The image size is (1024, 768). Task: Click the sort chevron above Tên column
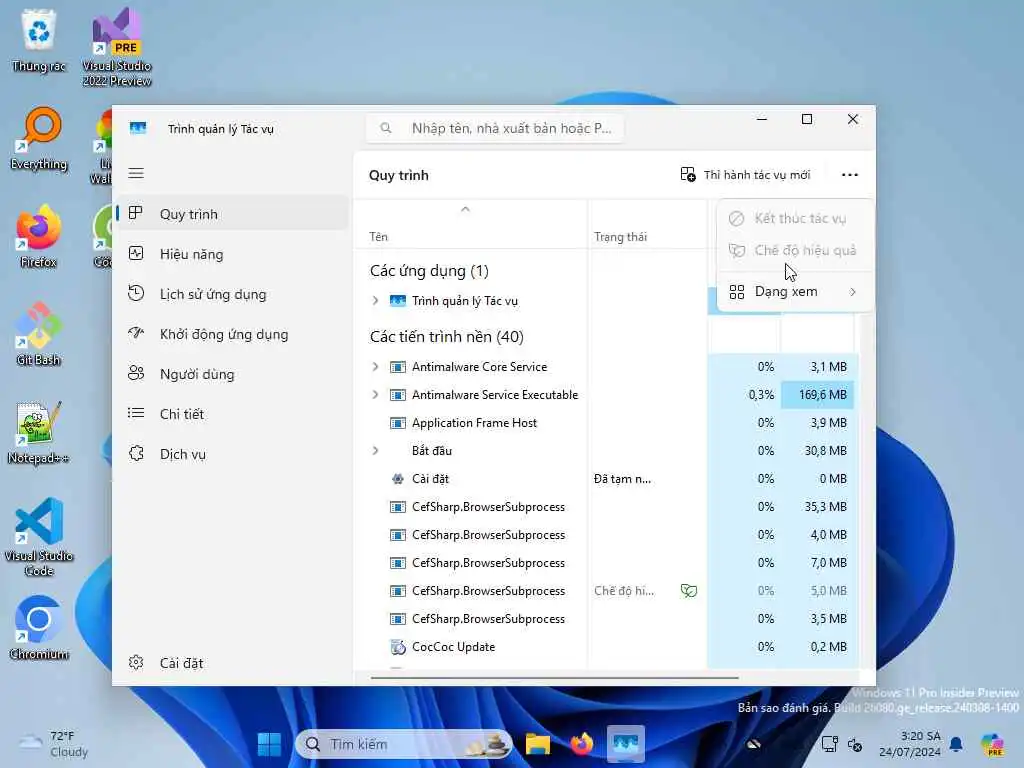[465, 209]
